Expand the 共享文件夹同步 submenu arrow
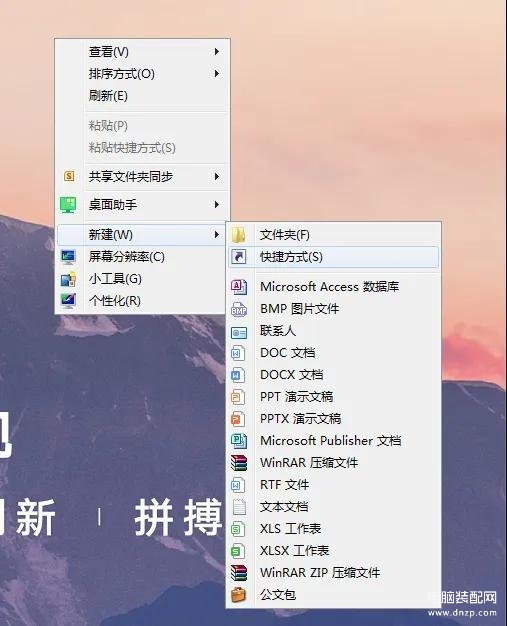The height and width of the screenshot is (626, 507). pyautogui.click(x=217, y=176)
